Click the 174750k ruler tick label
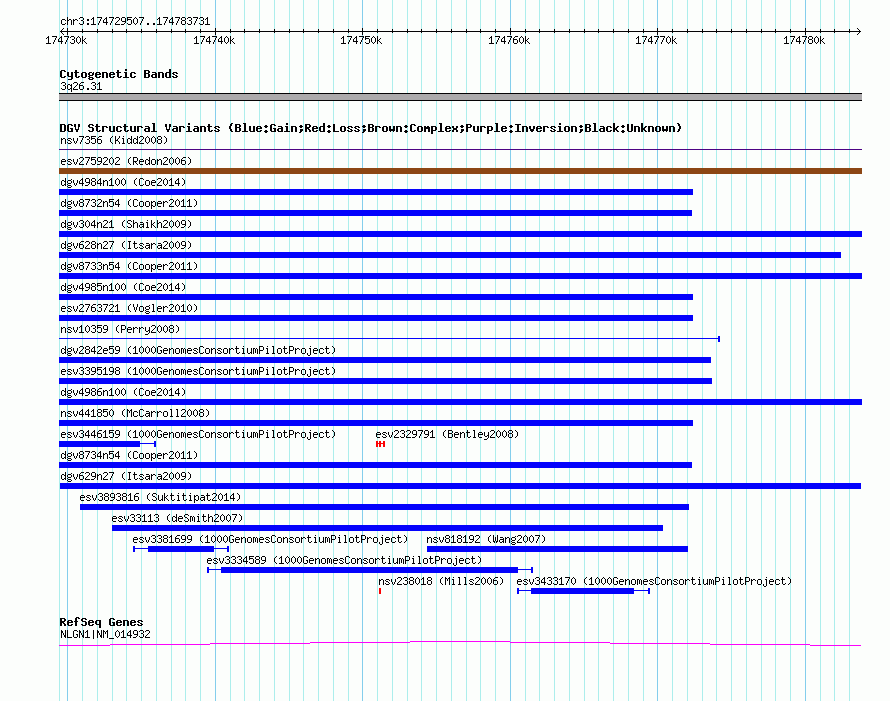Viewport: 890px width, 701px height. (361, 40)
